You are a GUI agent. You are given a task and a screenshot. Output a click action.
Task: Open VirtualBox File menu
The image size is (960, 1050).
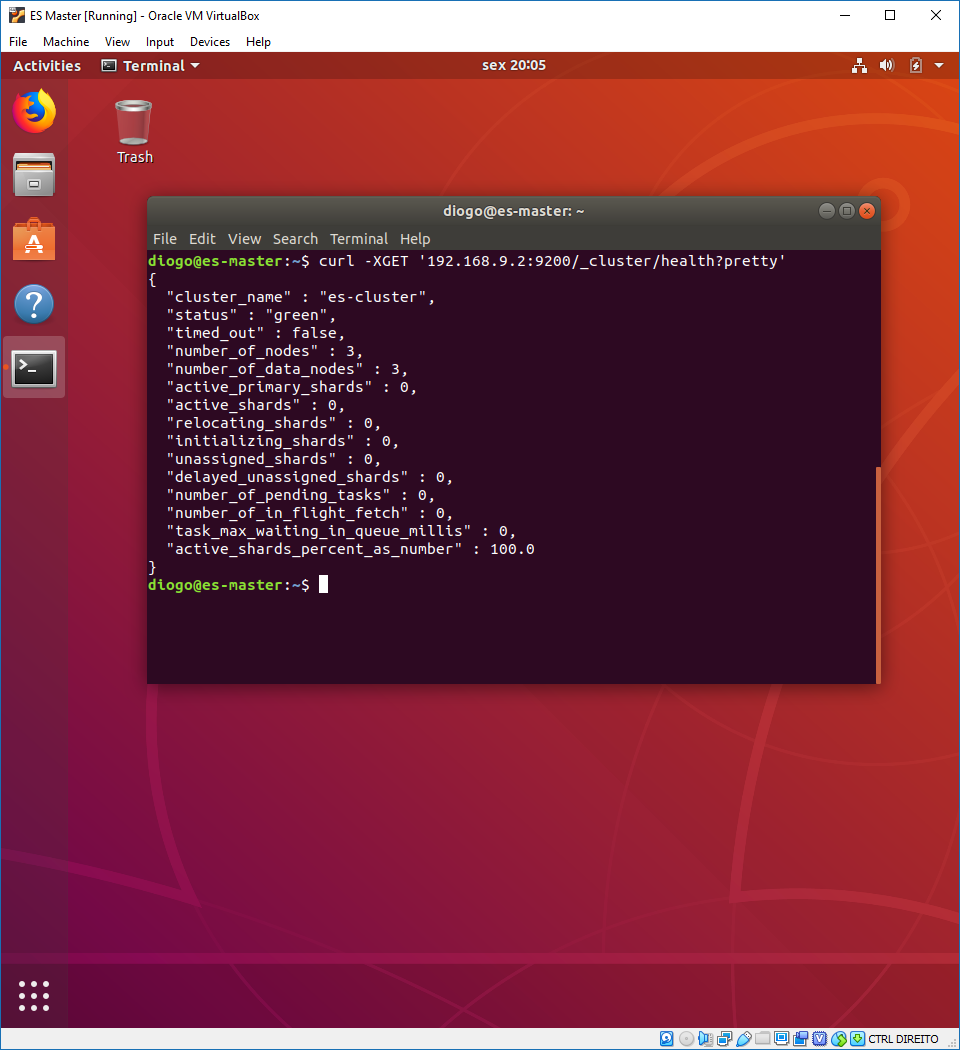(x=18, y=42)
